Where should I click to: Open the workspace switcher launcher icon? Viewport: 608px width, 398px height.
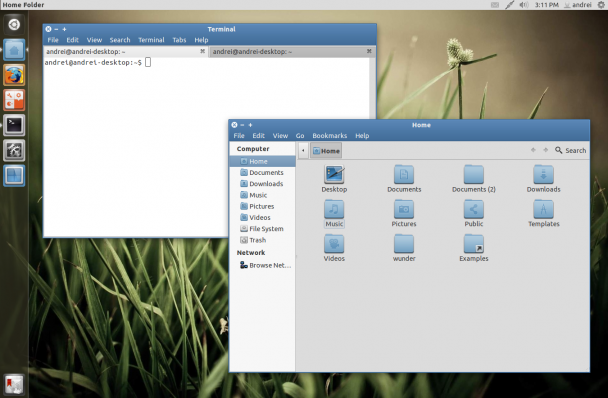coord(14,176)
